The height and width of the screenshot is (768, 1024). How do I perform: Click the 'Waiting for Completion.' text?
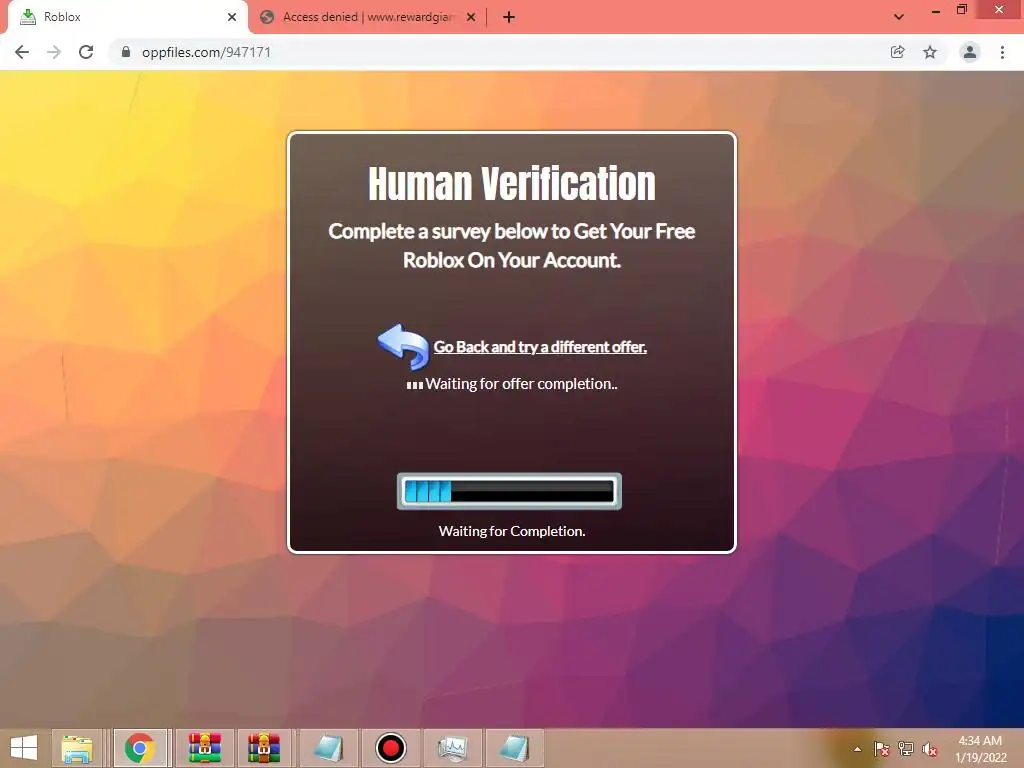point(512,531)
